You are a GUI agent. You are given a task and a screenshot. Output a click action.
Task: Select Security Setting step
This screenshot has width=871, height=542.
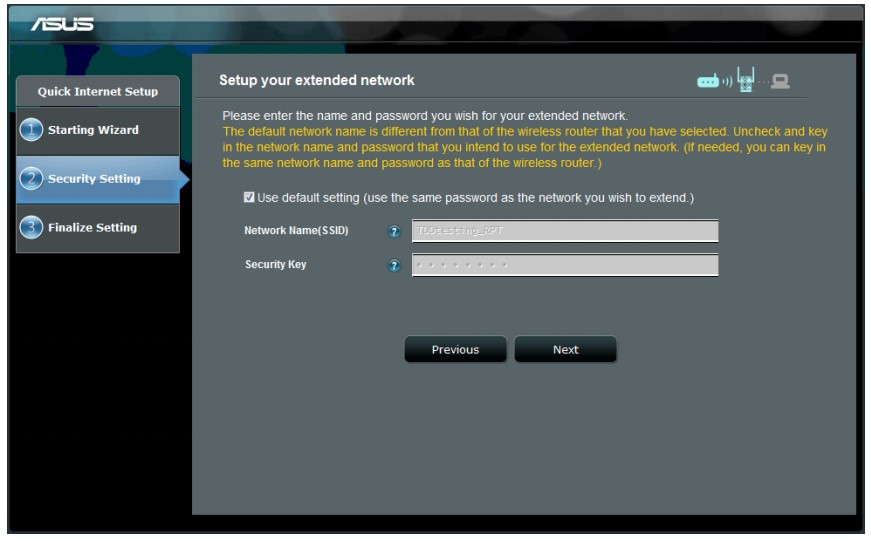[x=98, y=179]
